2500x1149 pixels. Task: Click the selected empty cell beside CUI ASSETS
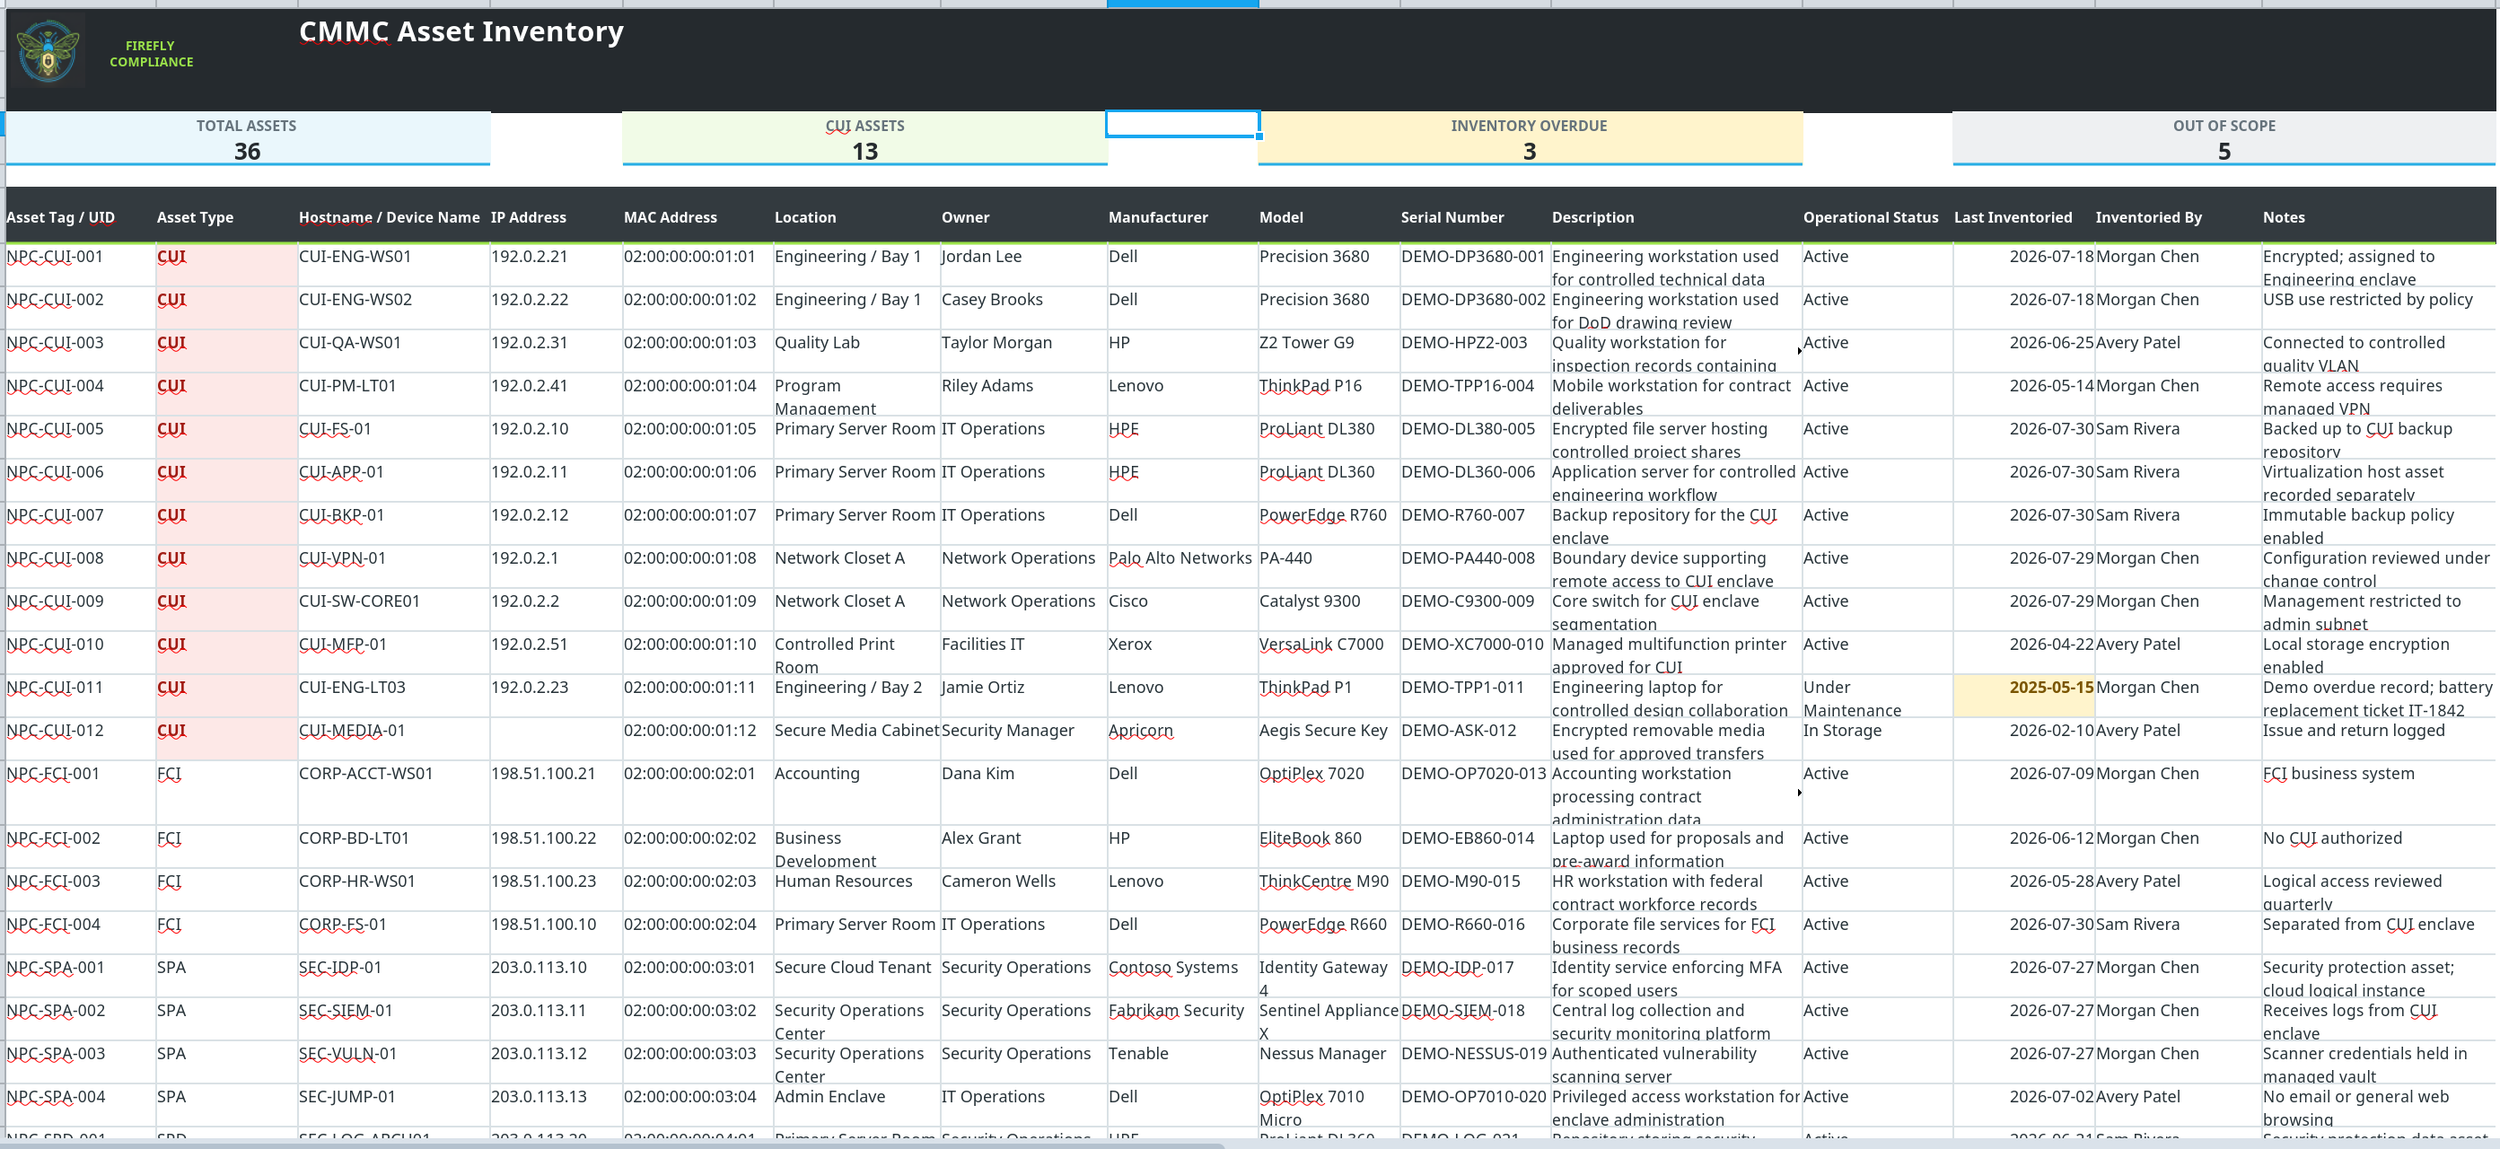point(1182,124)
